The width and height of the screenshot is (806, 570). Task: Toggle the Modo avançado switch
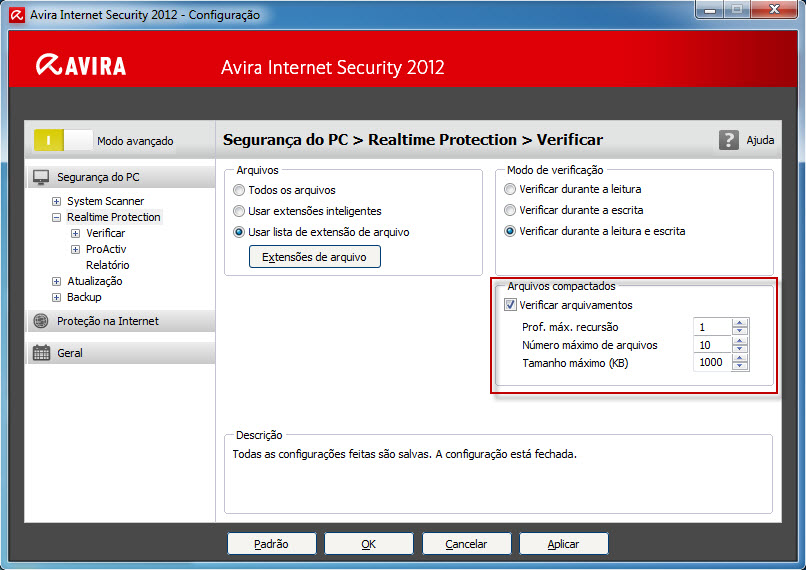tap(63, 140)
